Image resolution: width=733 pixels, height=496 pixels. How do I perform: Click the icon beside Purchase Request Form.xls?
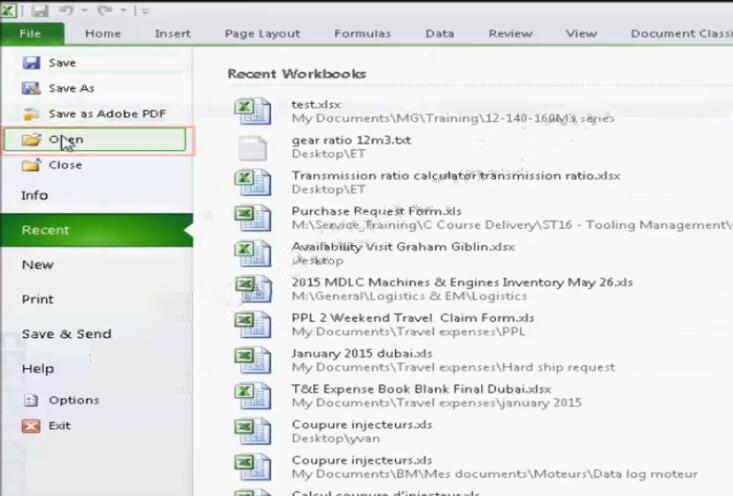pyautogui.click(x=253, y=218)
